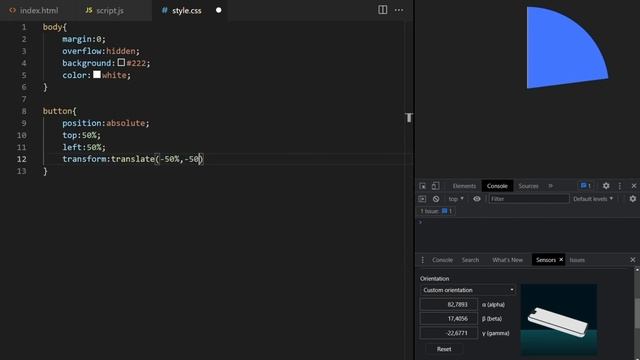640x360 pixels.
Task: Click the #222 background color swatch
Action: point(121,62)
